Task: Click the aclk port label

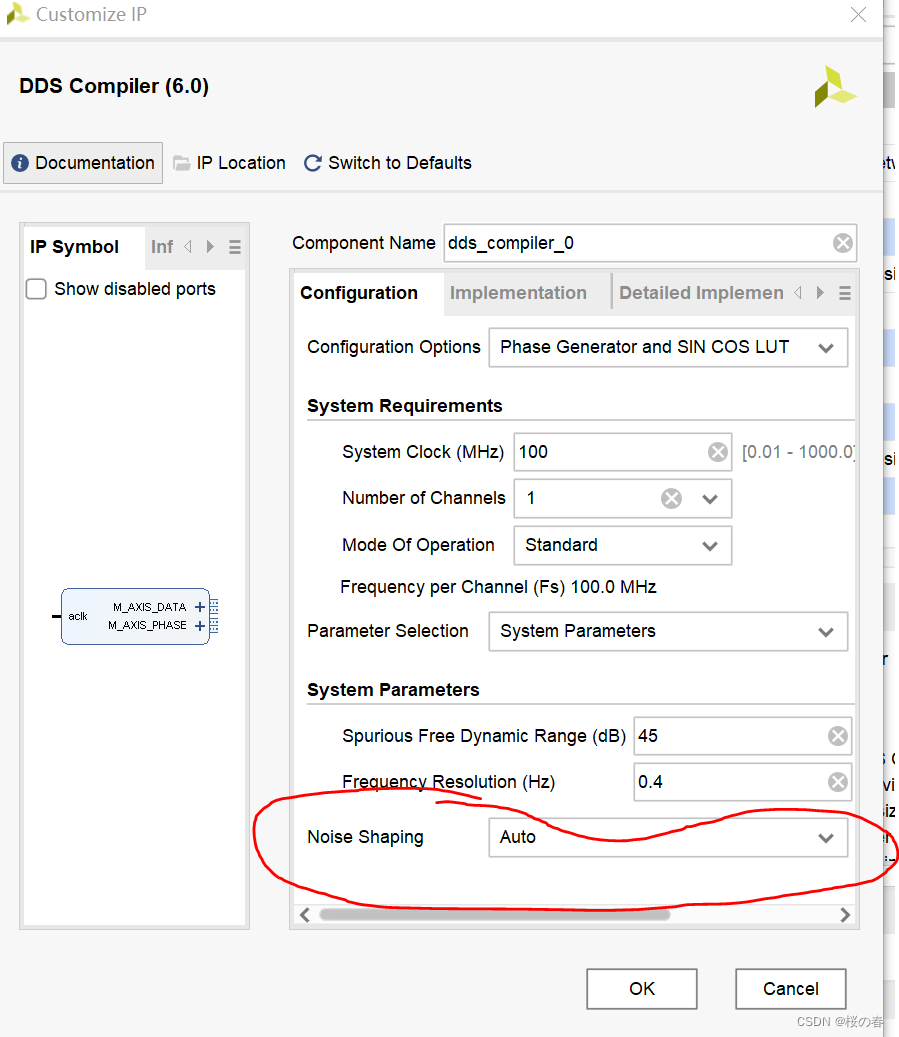Action: pos(78,616)
